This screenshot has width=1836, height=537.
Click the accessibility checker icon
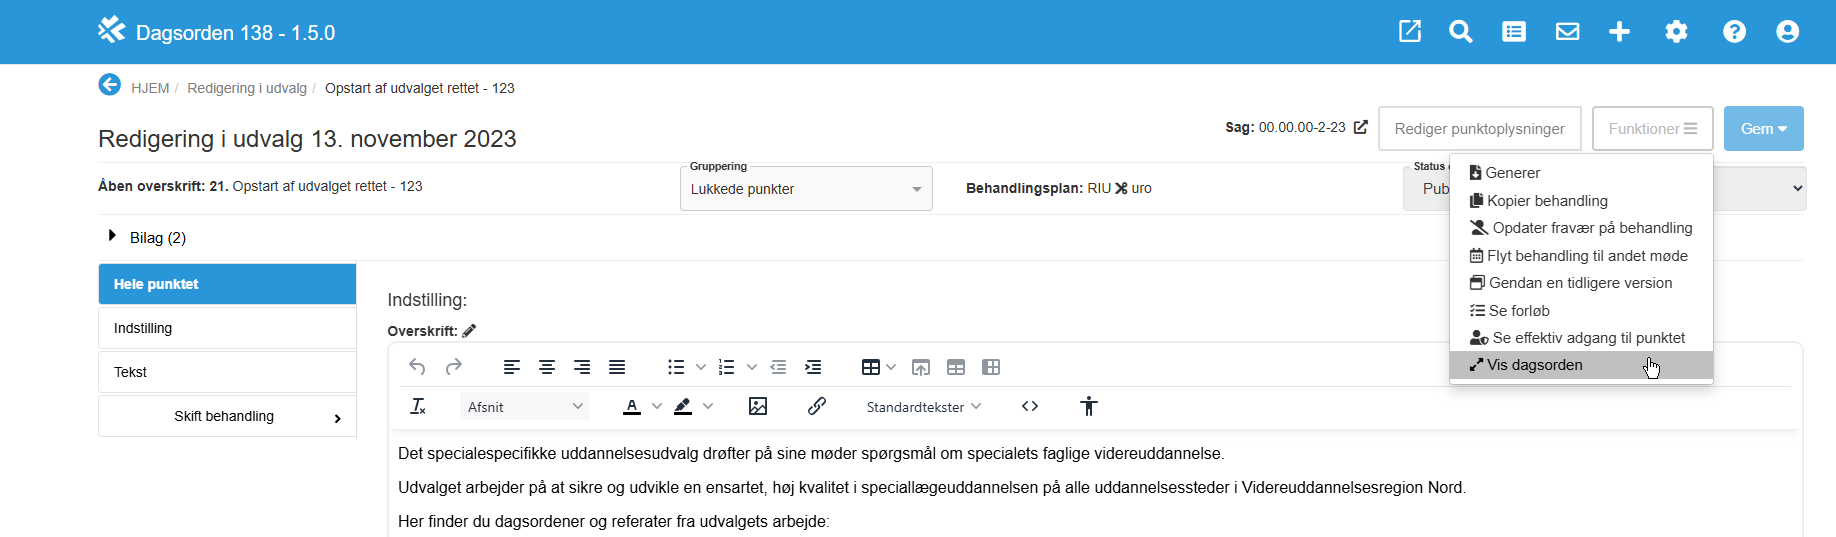coord(1089,406)
